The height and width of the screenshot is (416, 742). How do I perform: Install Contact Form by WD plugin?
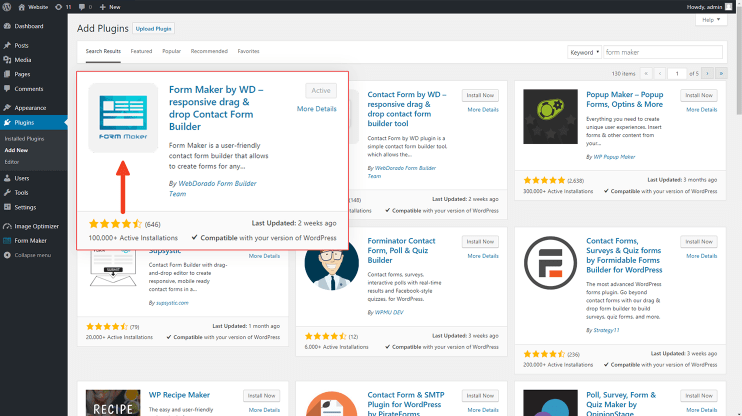click(480, 95)
